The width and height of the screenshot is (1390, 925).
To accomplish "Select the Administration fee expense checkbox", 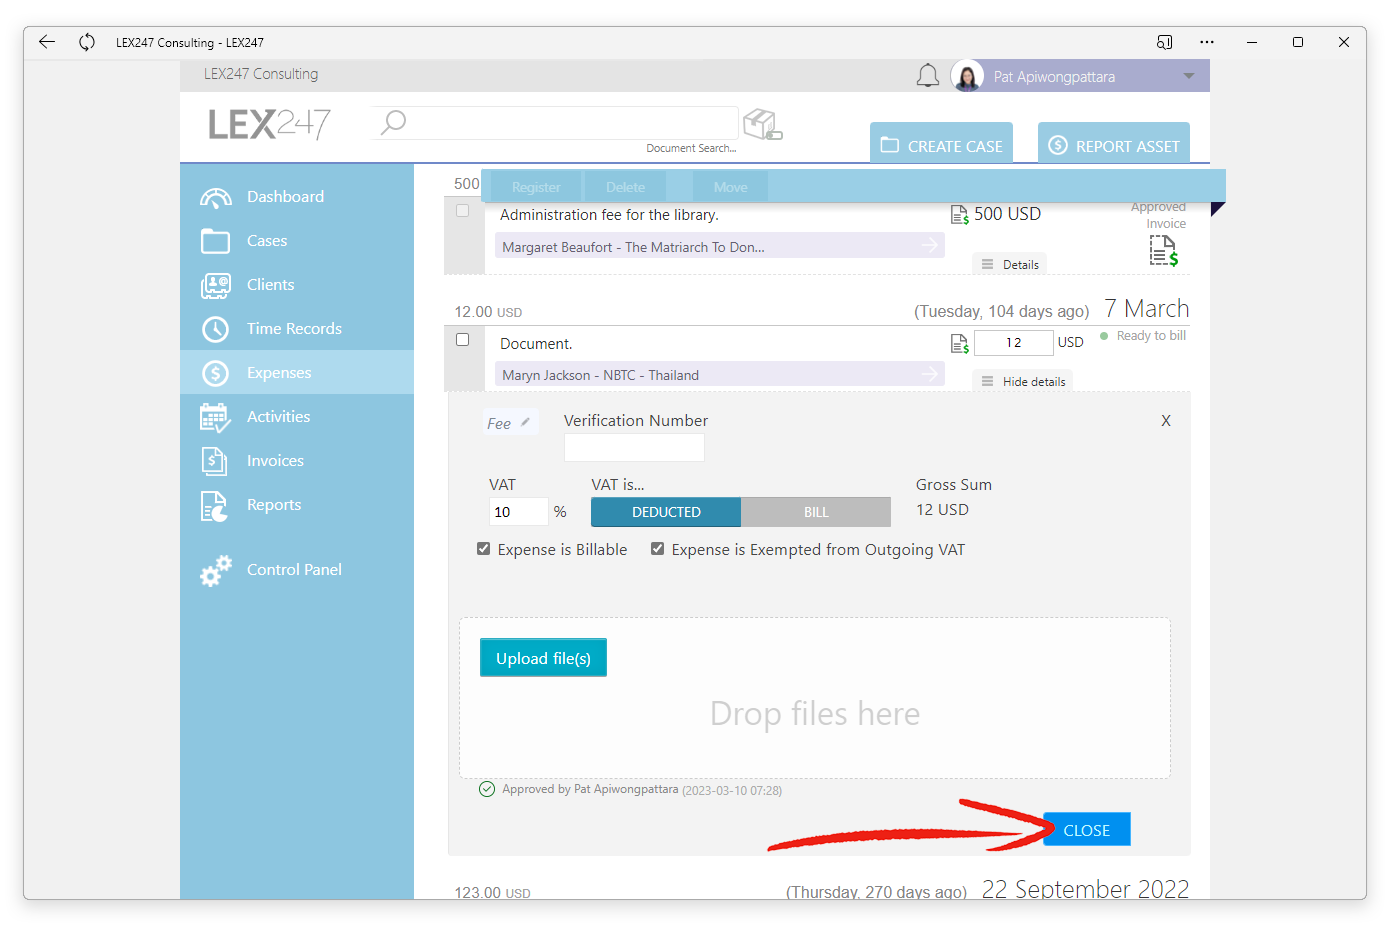I will [462, 211].
